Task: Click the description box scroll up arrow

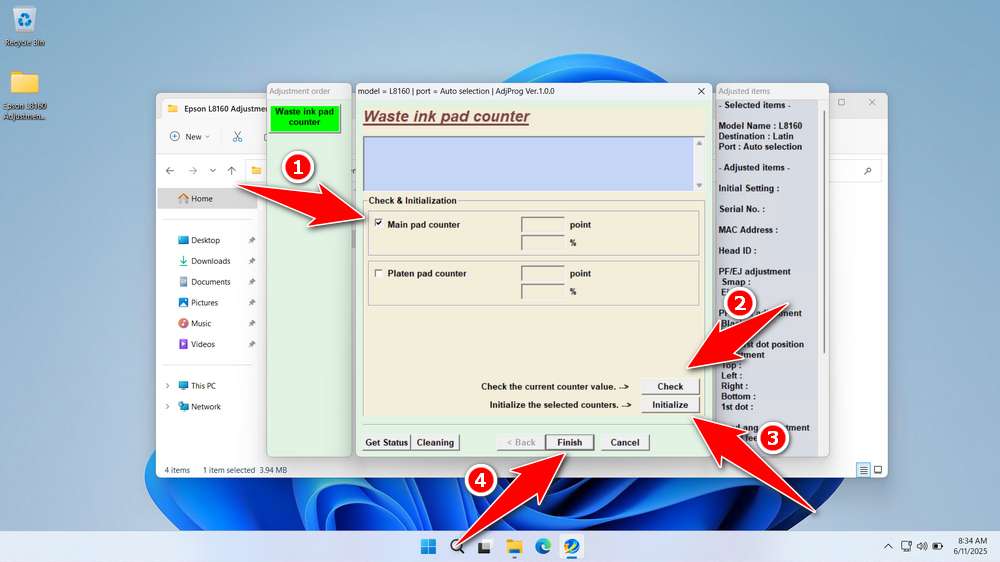Action: [699, 143]
